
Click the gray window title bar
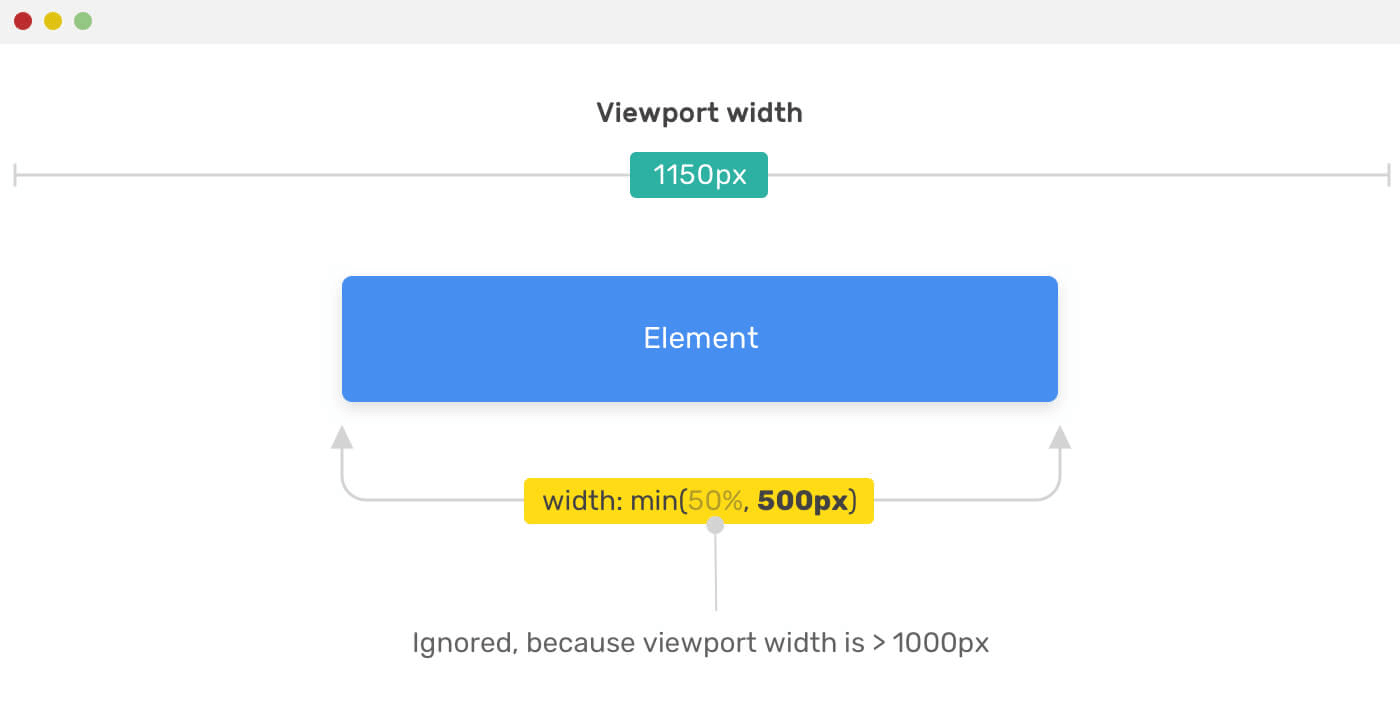pos(700,21)
